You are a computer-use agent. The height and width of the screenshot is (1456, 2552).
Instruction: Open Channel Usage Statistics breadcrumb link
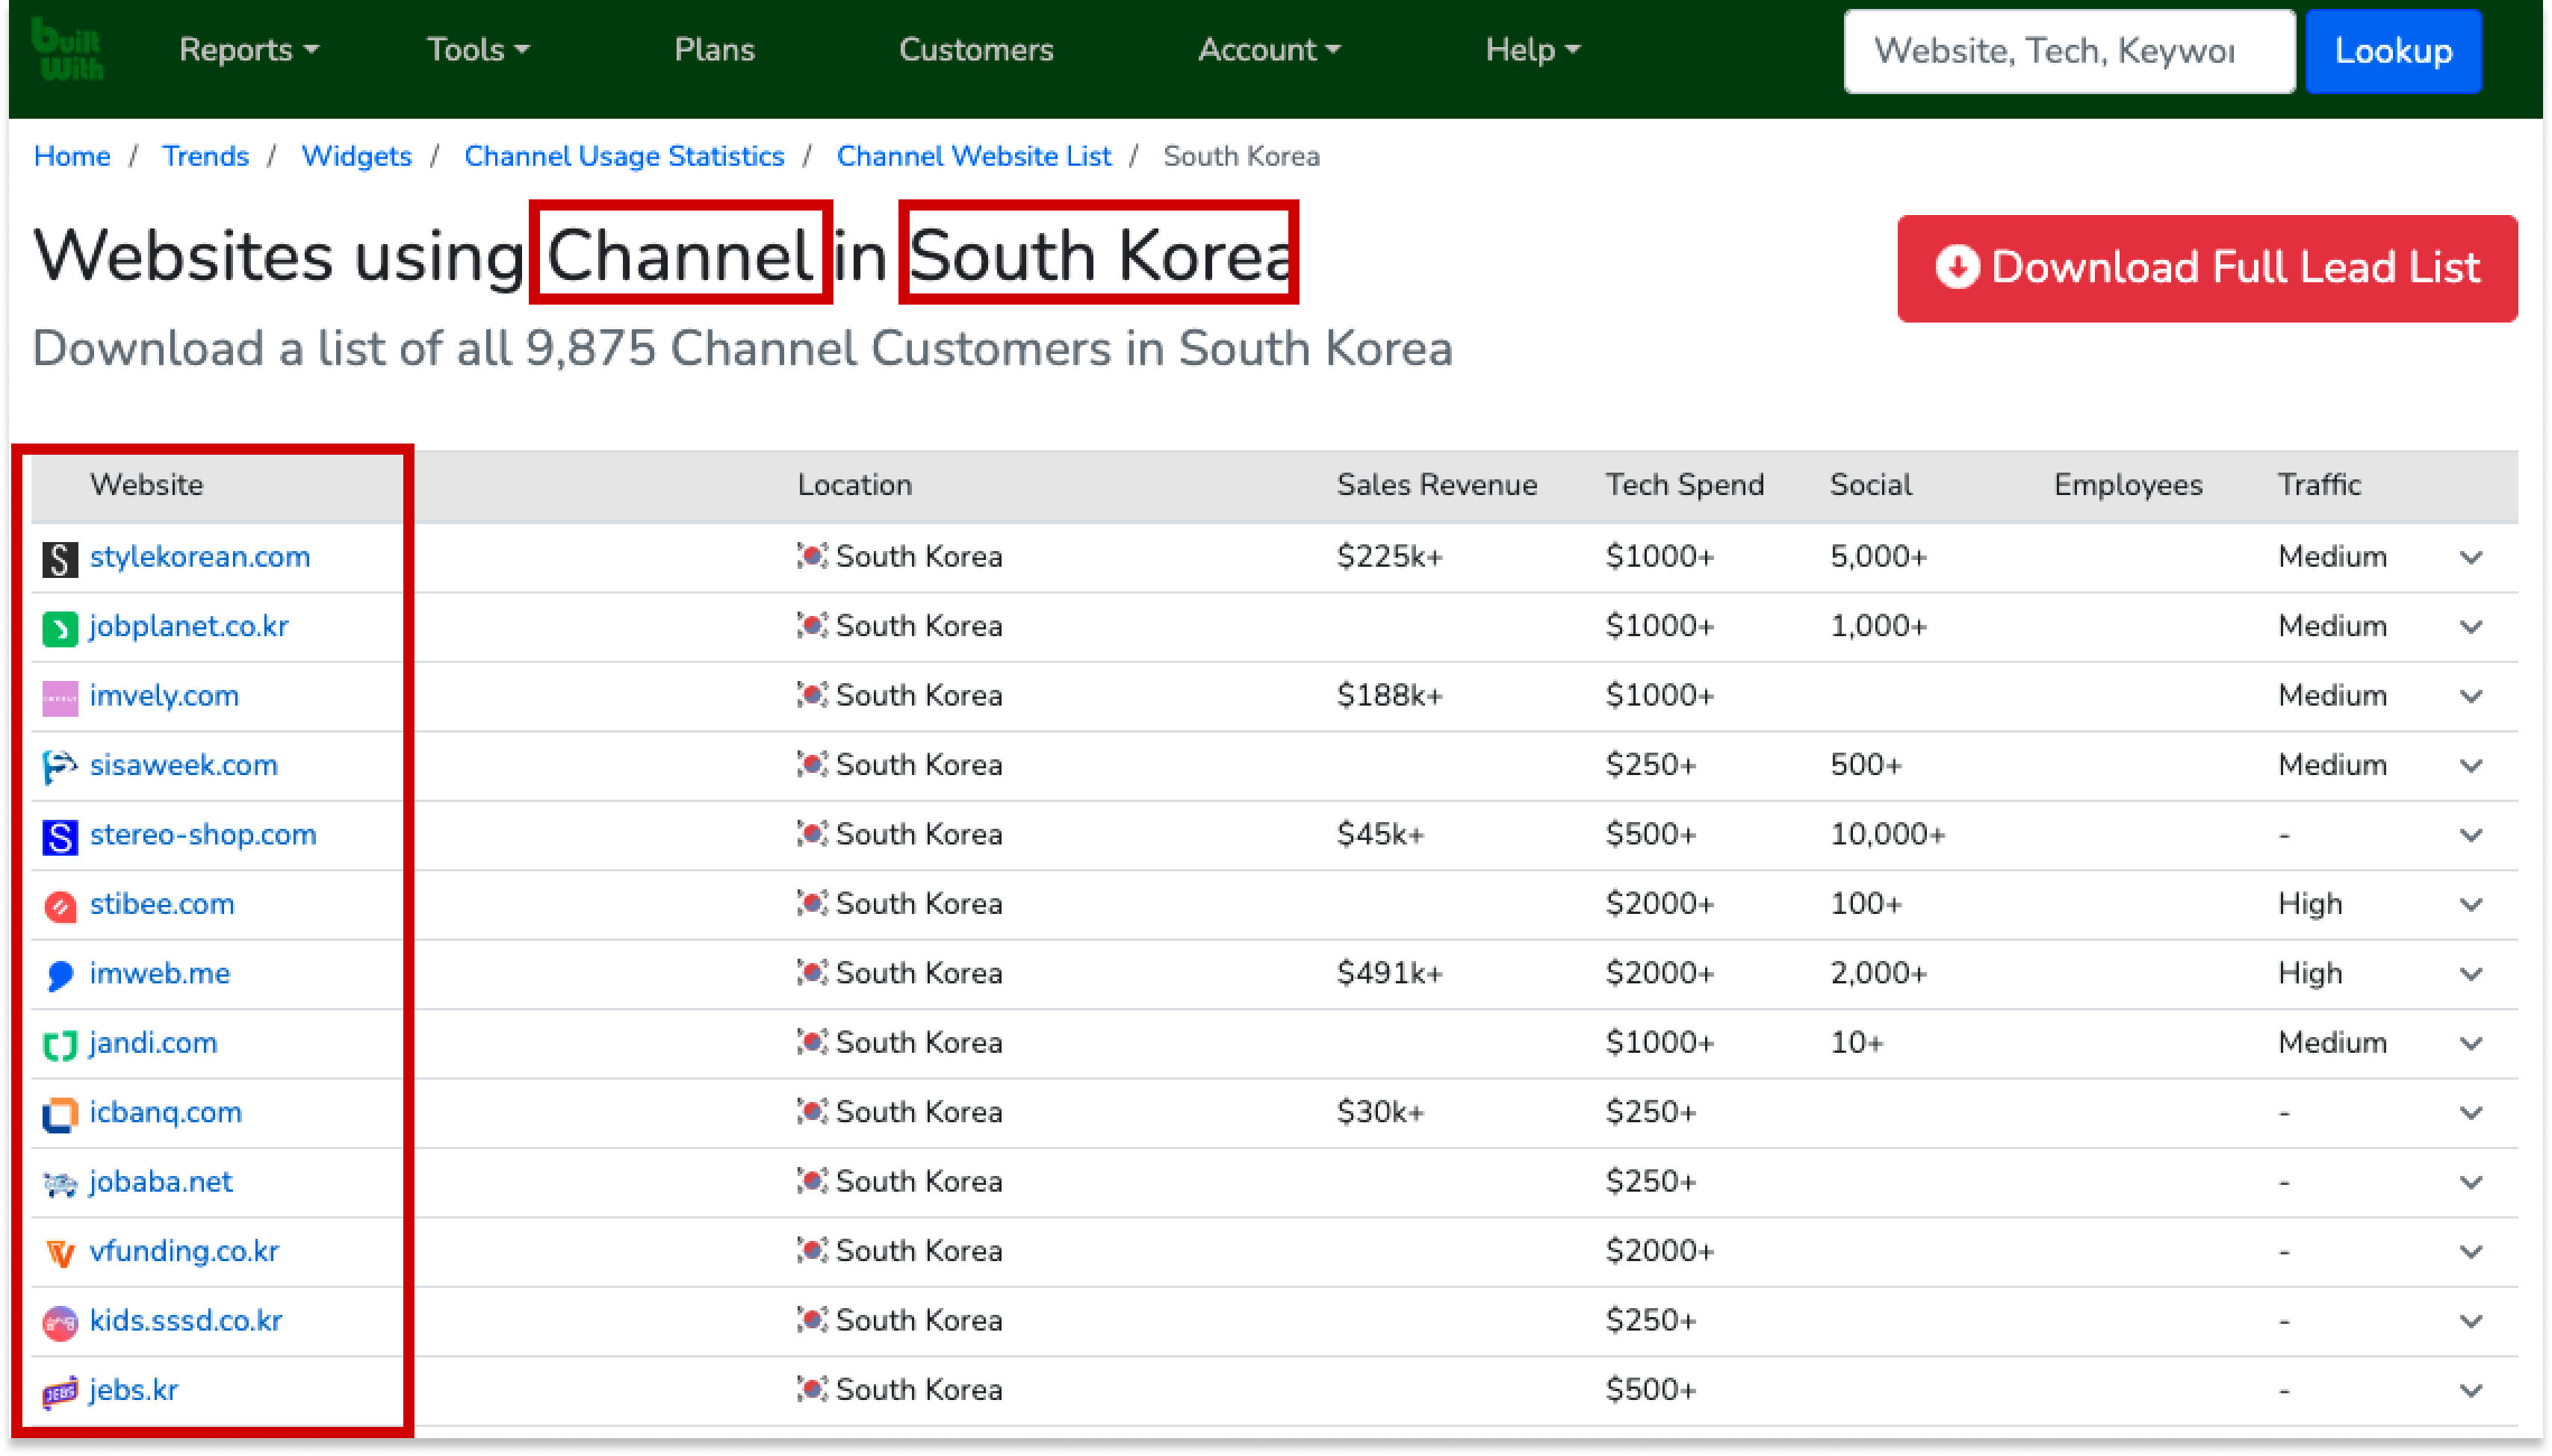click(x=624, y=157)
